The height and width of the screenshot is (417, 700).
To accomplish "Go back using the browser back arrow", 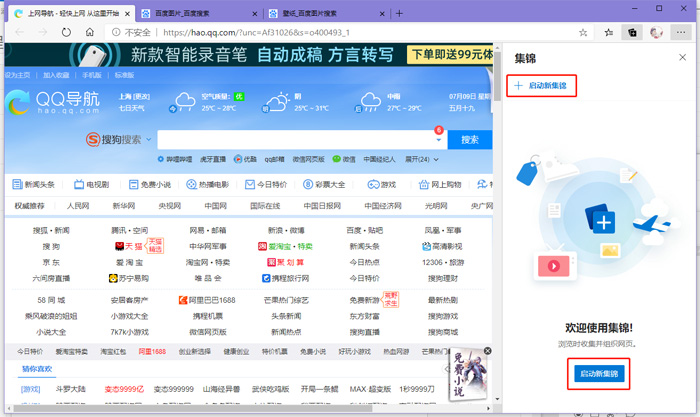I will pos(20,32).
